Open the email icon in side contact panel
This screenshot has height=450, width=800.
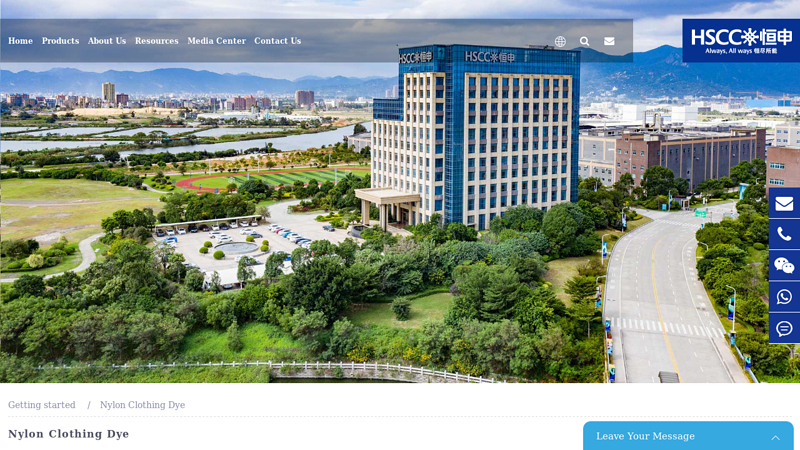click(784, 204)
